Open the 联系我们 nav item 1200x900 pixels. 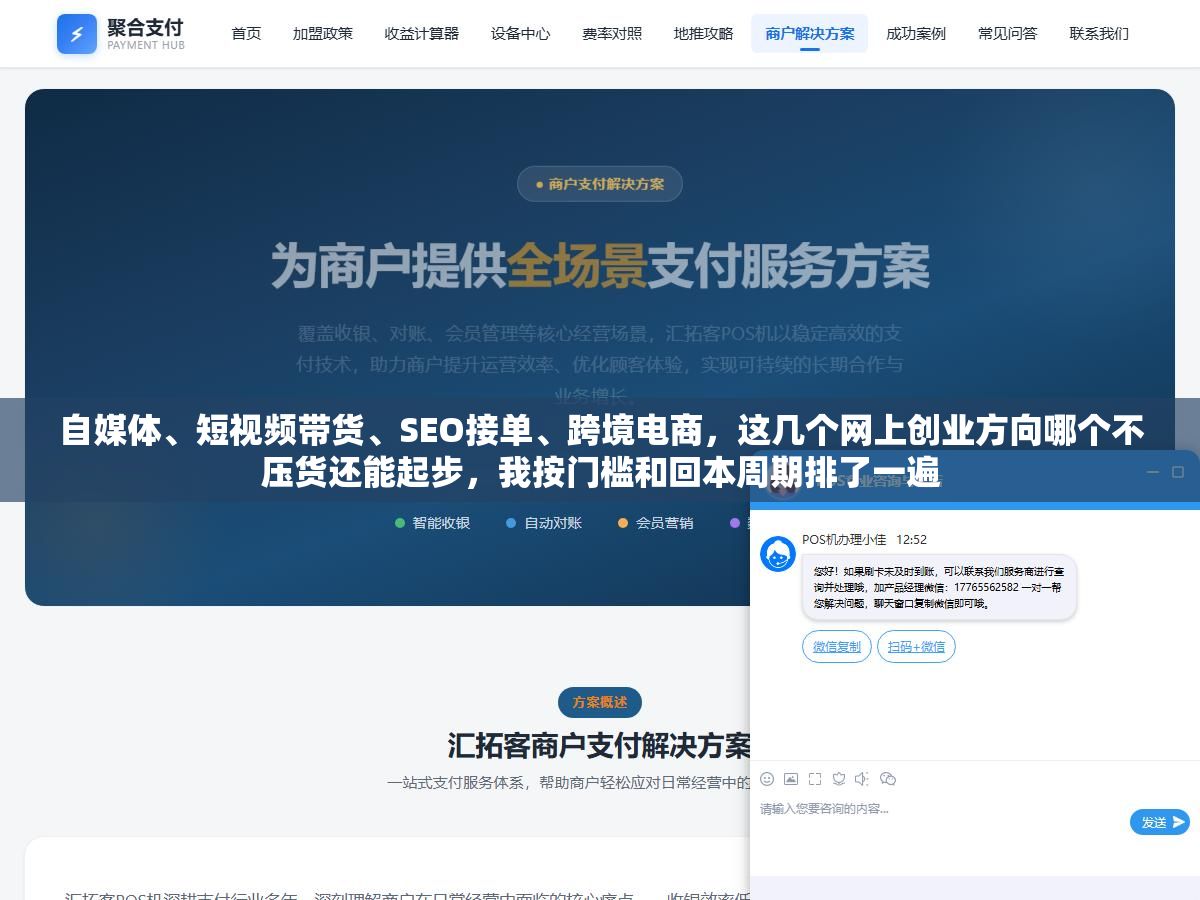tap(1099, 33)
